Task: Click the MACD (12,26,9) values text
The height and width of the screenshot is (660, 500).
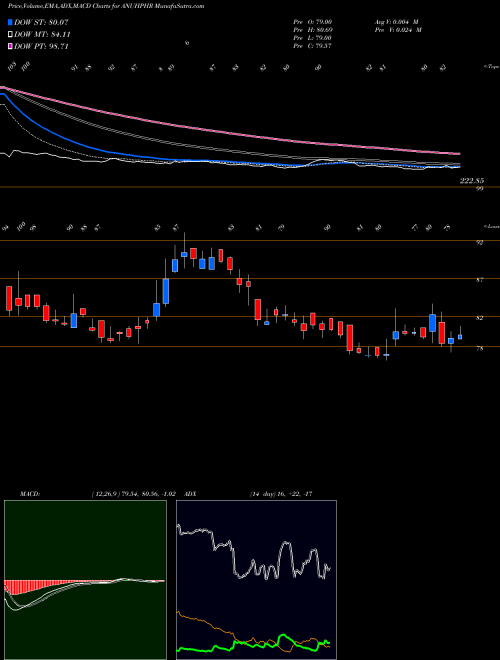Action: [133, 494]
